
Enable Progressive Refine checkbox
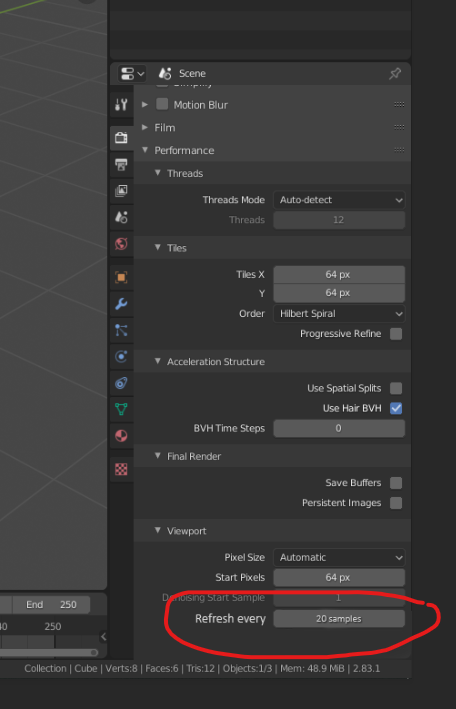(x=396, y=334)
